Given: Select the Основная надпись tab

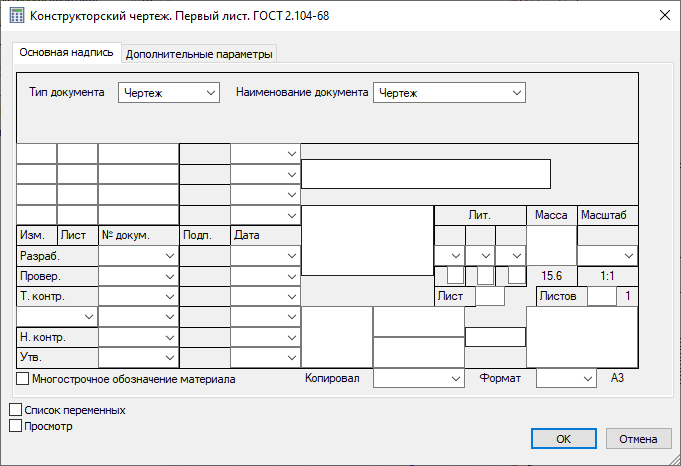Looking at the screenshot, I should (67, 53).
